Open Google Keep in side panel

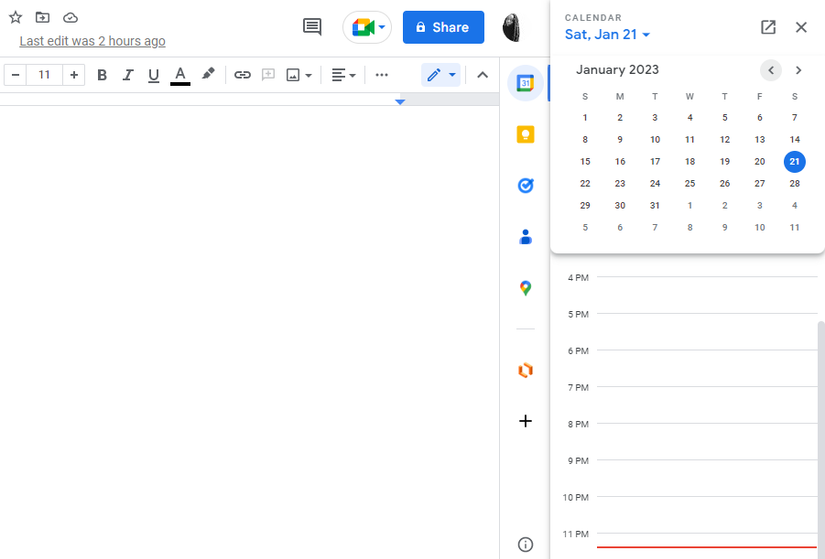[x=525, y=135]
